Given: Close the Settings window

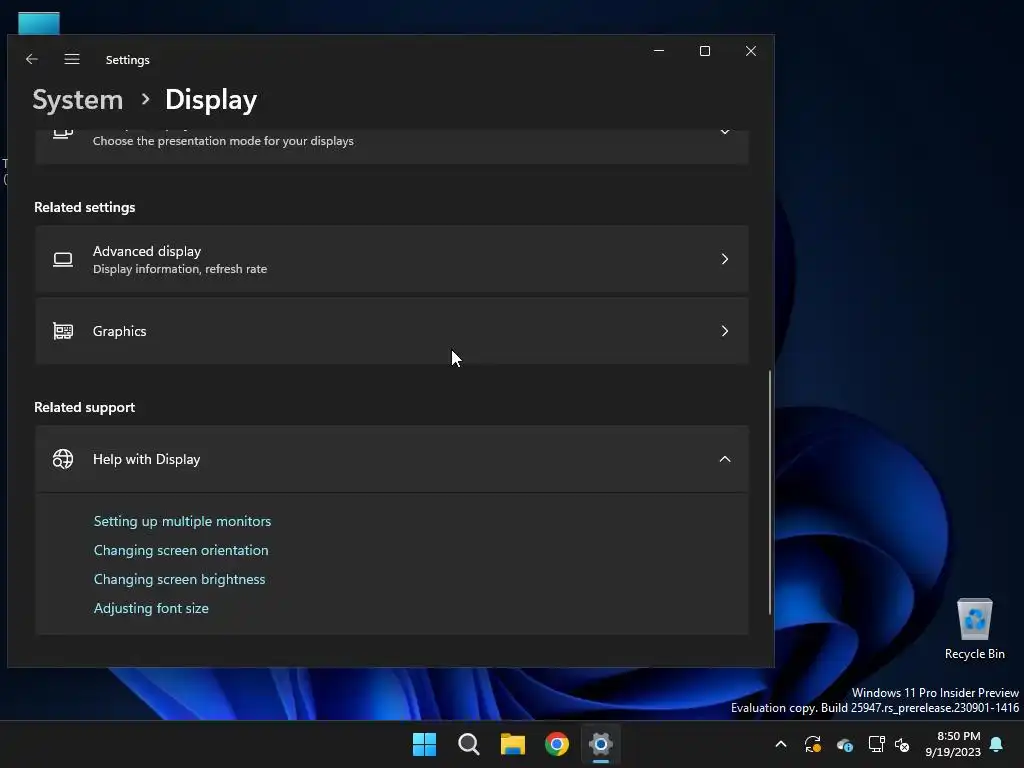Looking at the screenshot, I should [751, 51].
